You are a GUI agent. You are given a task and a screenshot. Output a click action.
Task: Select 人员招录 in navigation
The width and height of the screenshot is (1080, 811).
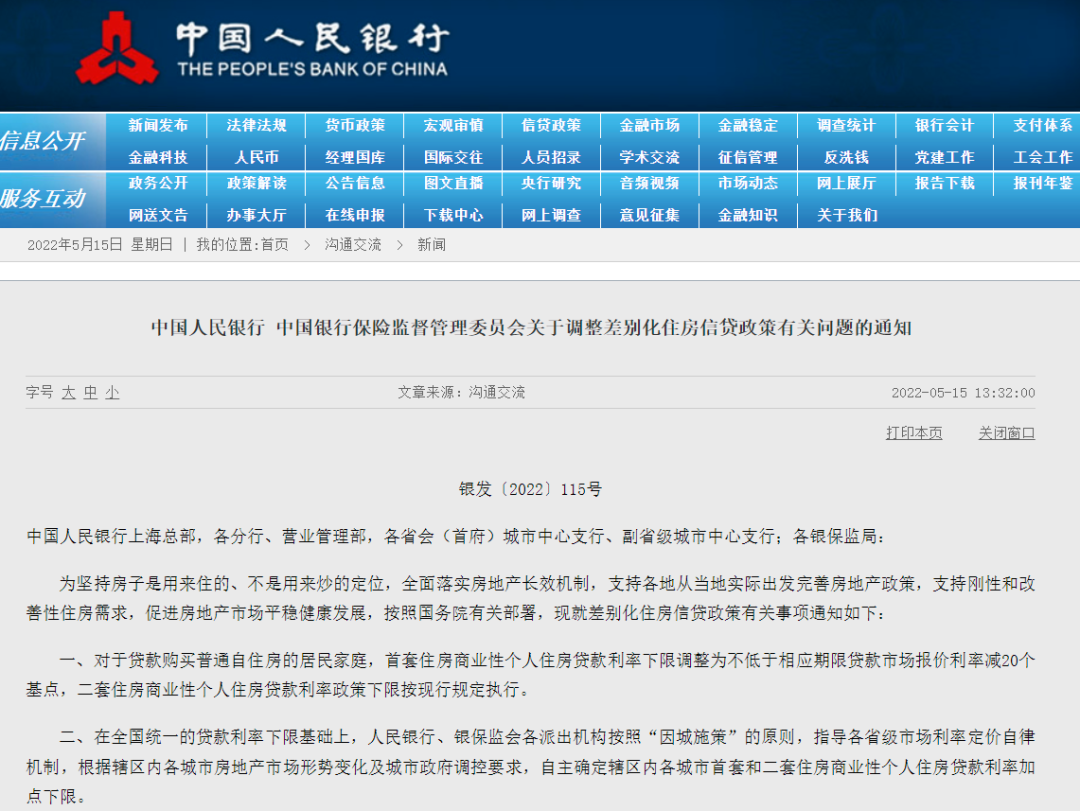click(x=551, y=158)
